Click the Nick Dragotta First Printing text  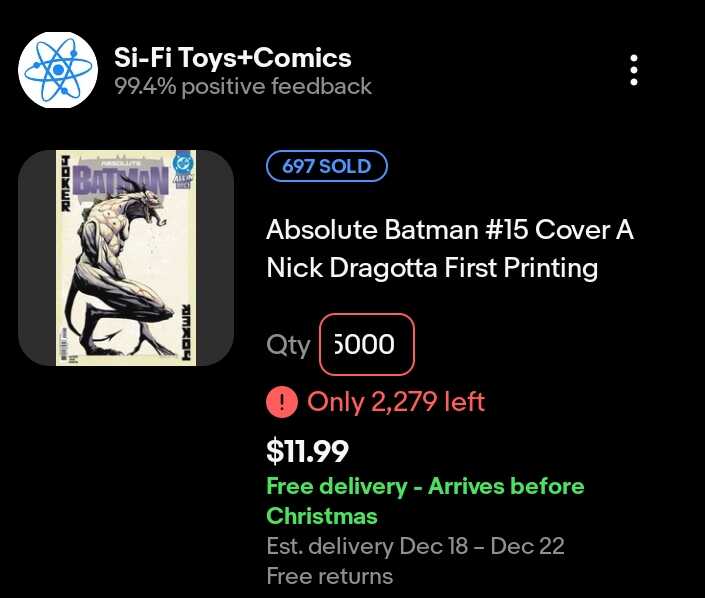point(432,268)
